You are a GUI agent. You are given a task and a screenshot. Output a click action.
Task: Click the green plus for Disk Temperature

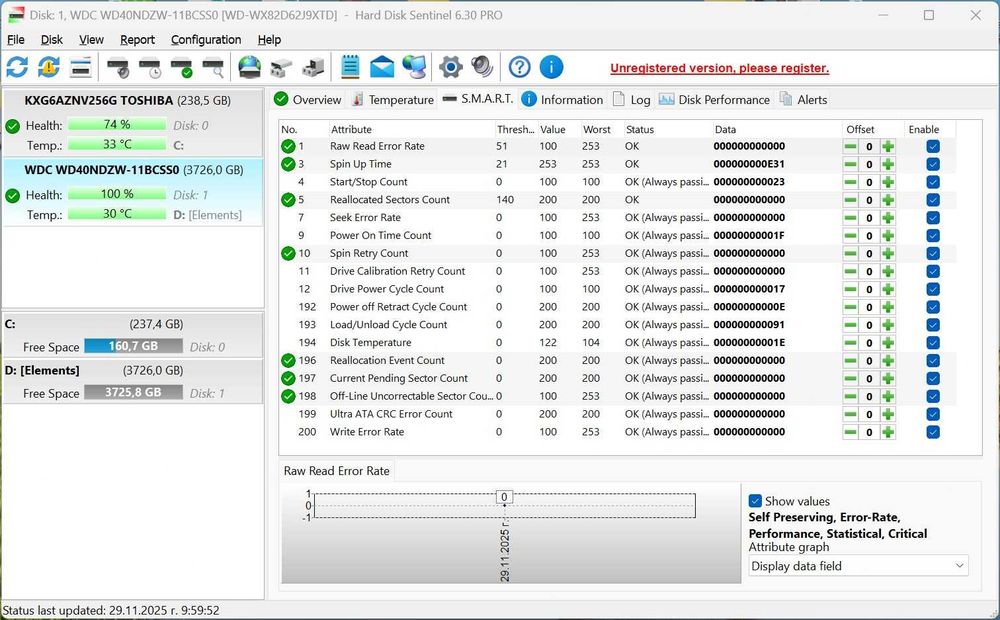888,343
